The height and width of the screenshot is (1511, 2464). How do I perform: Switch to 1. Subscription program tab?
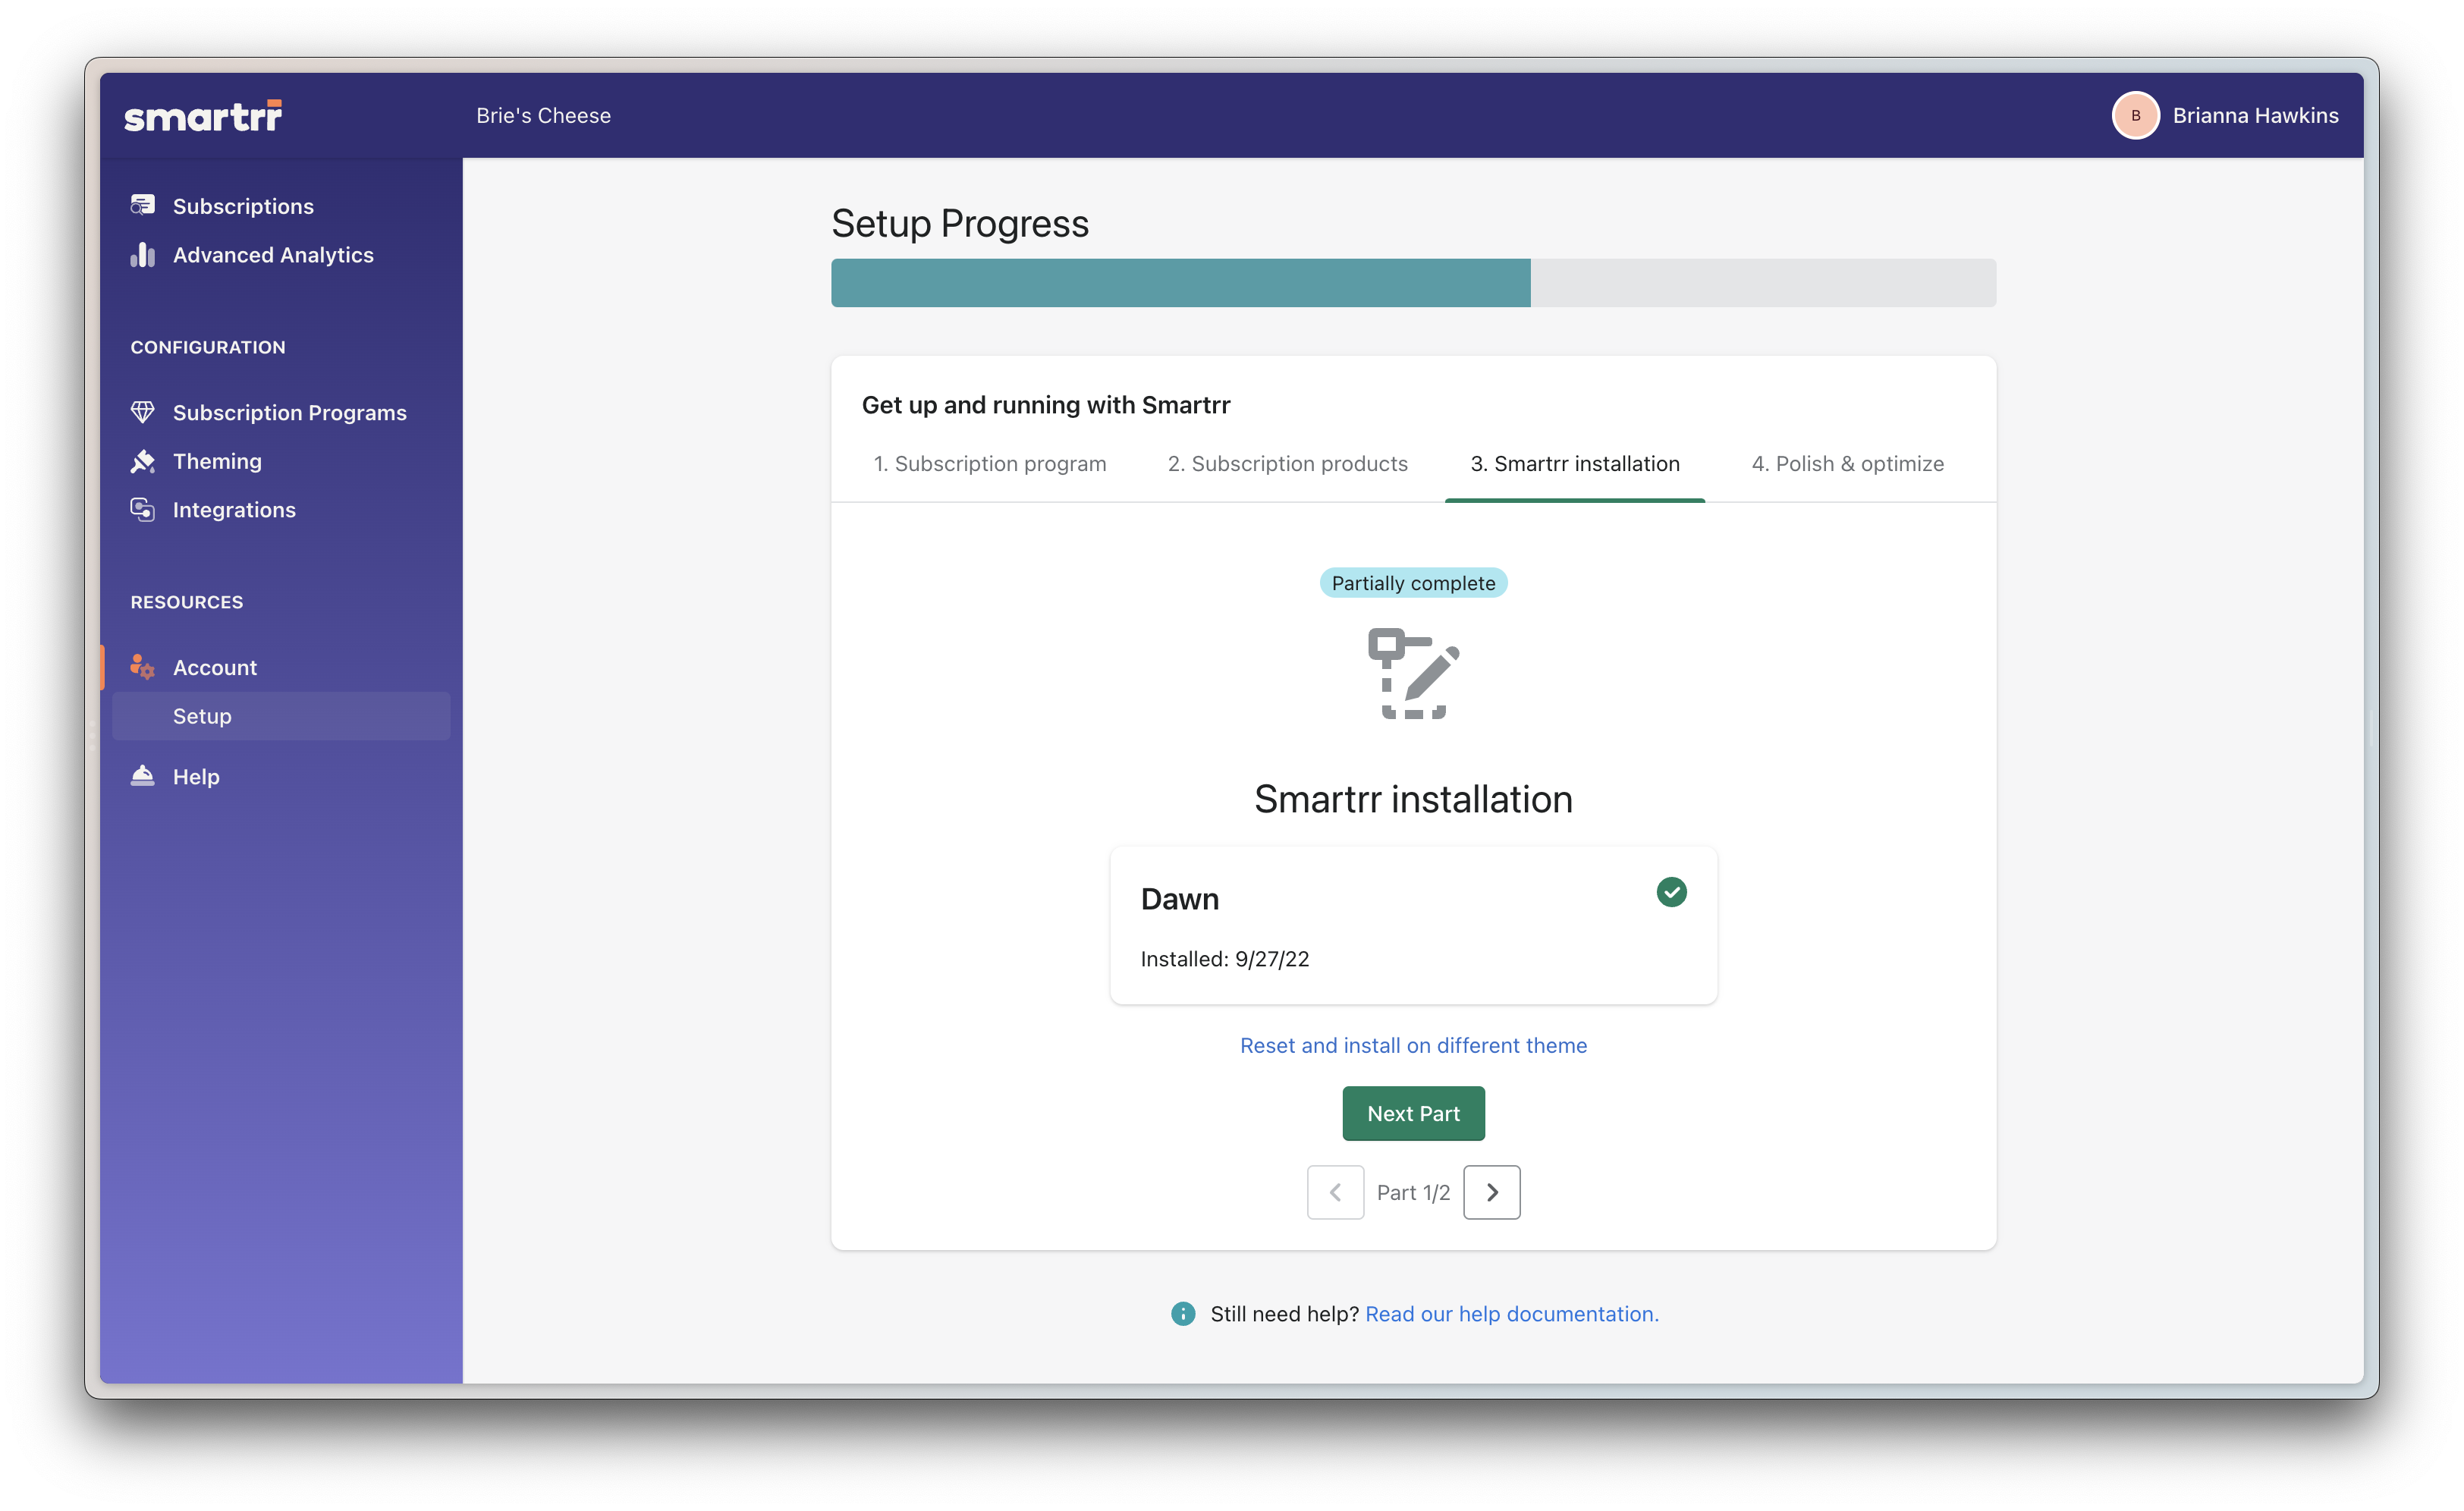pos(990,463)
